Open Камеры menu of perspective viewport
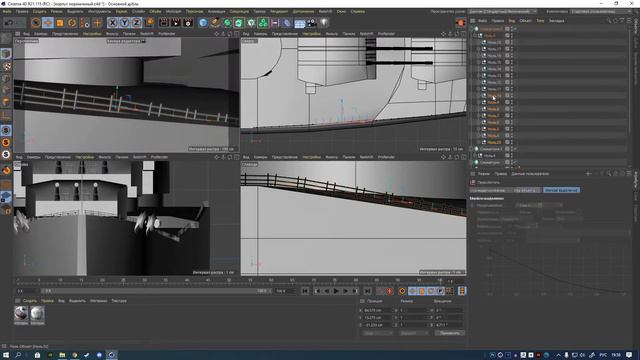Screen dimensions: 640x360 (x=40, y=34)
